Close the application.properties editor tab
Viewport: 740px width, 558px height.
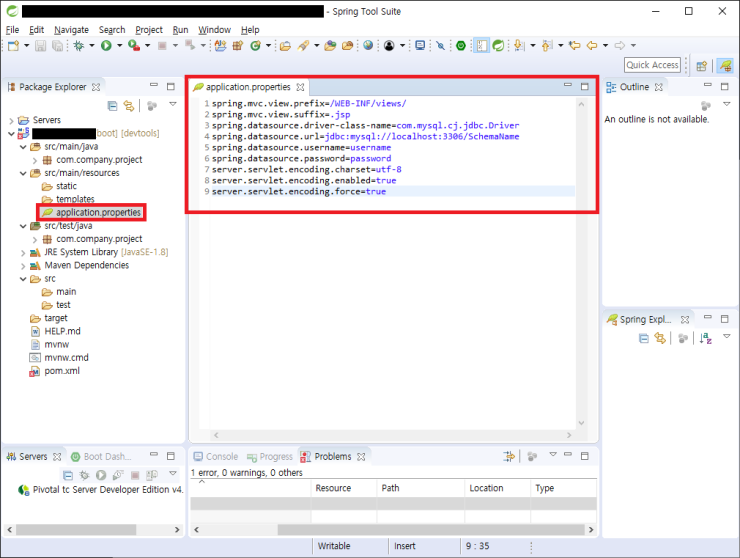(x=300, y=87)
